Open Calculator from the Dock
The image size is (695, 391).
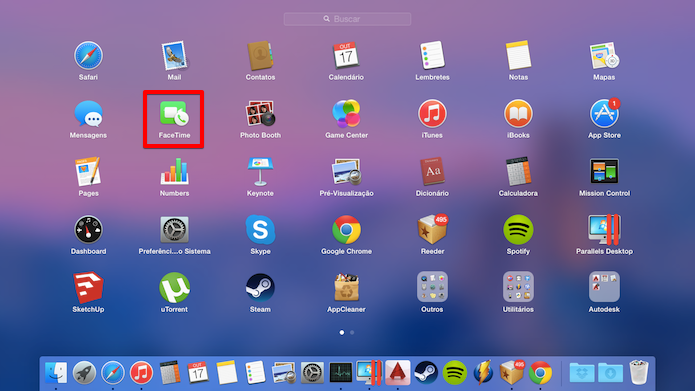tap(170, 372)
